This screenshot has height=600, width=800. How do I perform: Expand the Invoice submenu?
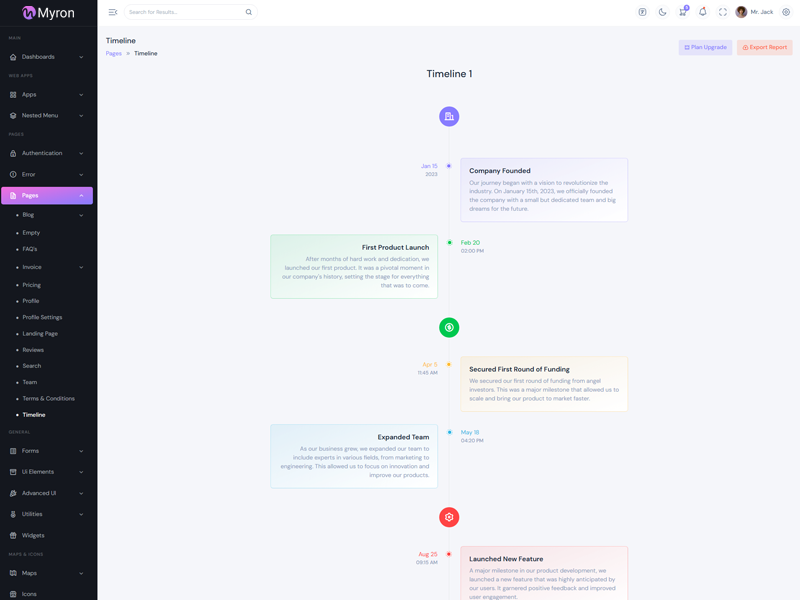[x=49, y=267]
